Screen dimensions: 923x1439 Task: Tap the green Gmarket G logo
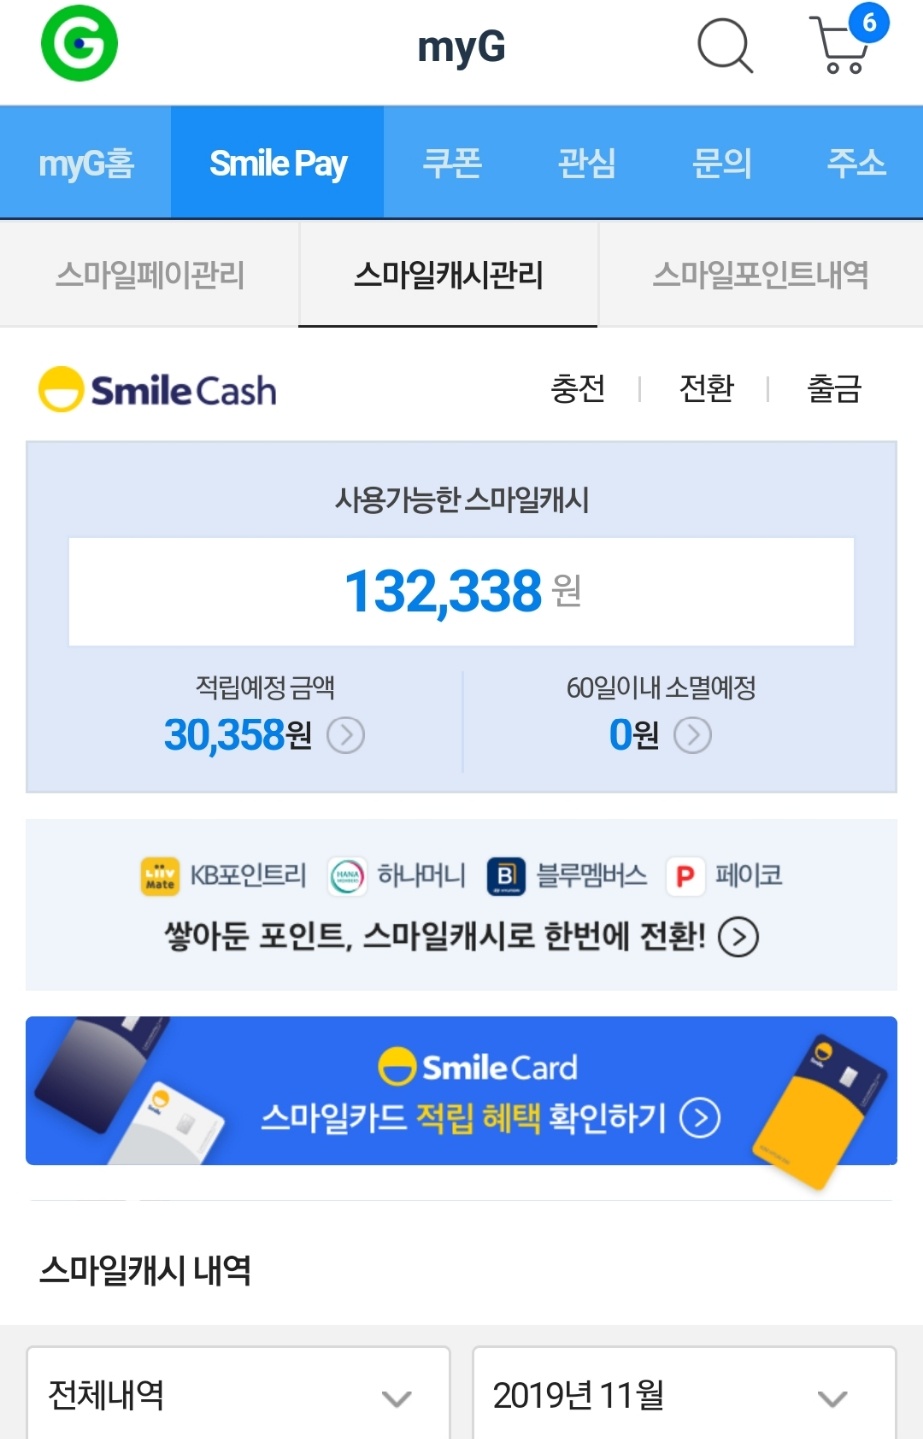point(79,43)
